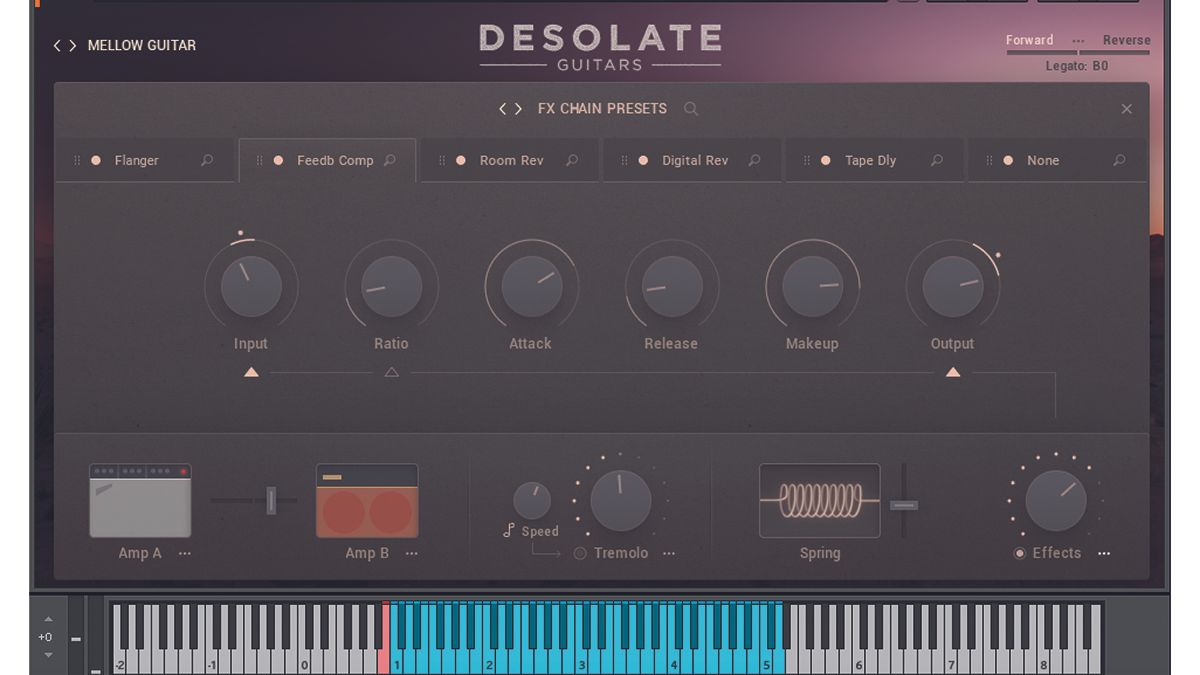Open the FX Chain Presets search magnifier
1200x675 pixels.
pyautogui.click(x=690, y=108)
